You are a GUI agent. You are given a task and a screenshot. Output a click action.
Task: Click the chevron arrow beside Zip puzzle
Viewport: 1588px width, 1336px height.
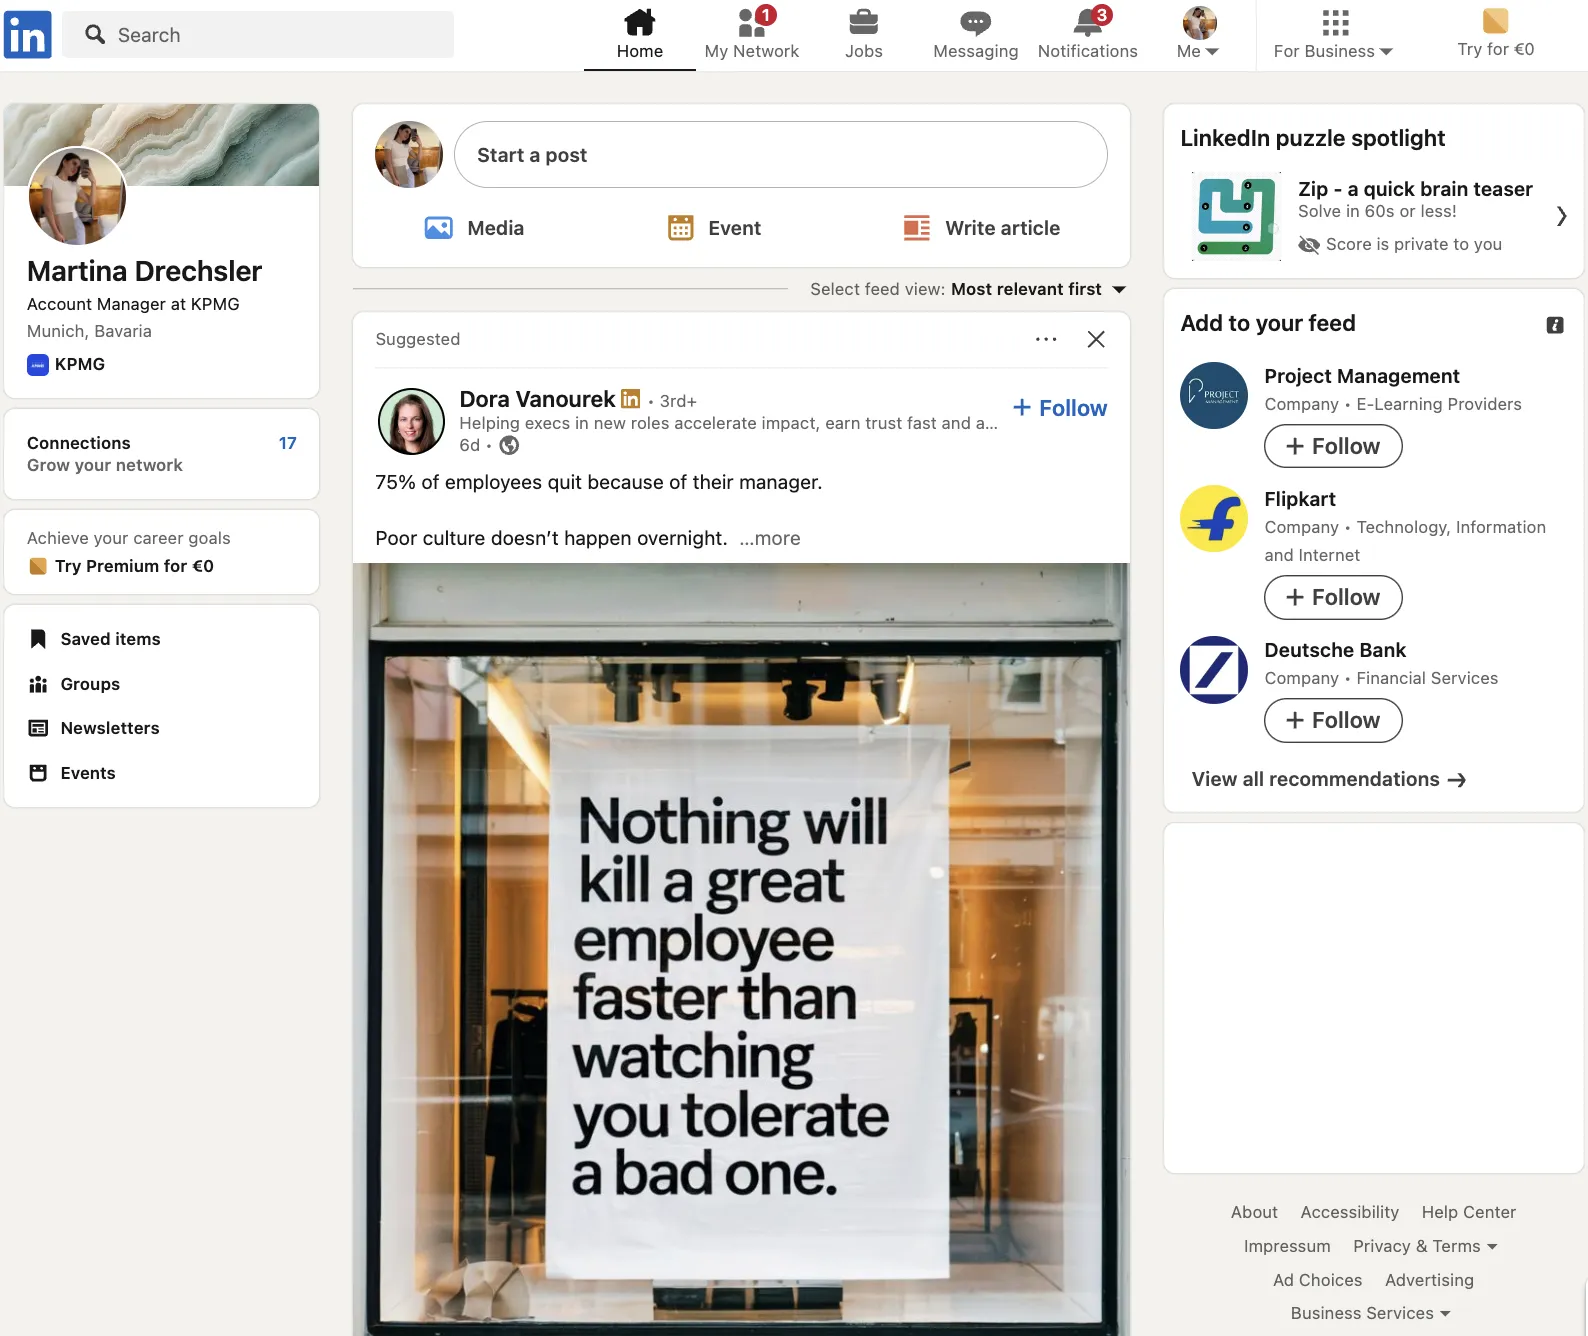1561,216
